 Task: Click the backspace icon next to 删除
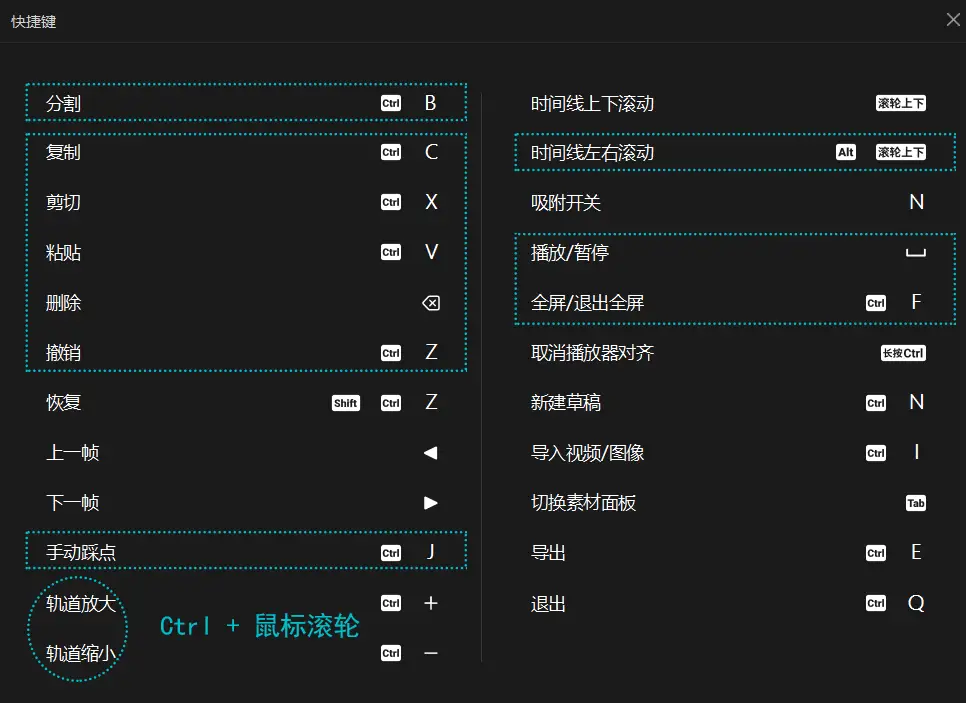pos(431,303)
